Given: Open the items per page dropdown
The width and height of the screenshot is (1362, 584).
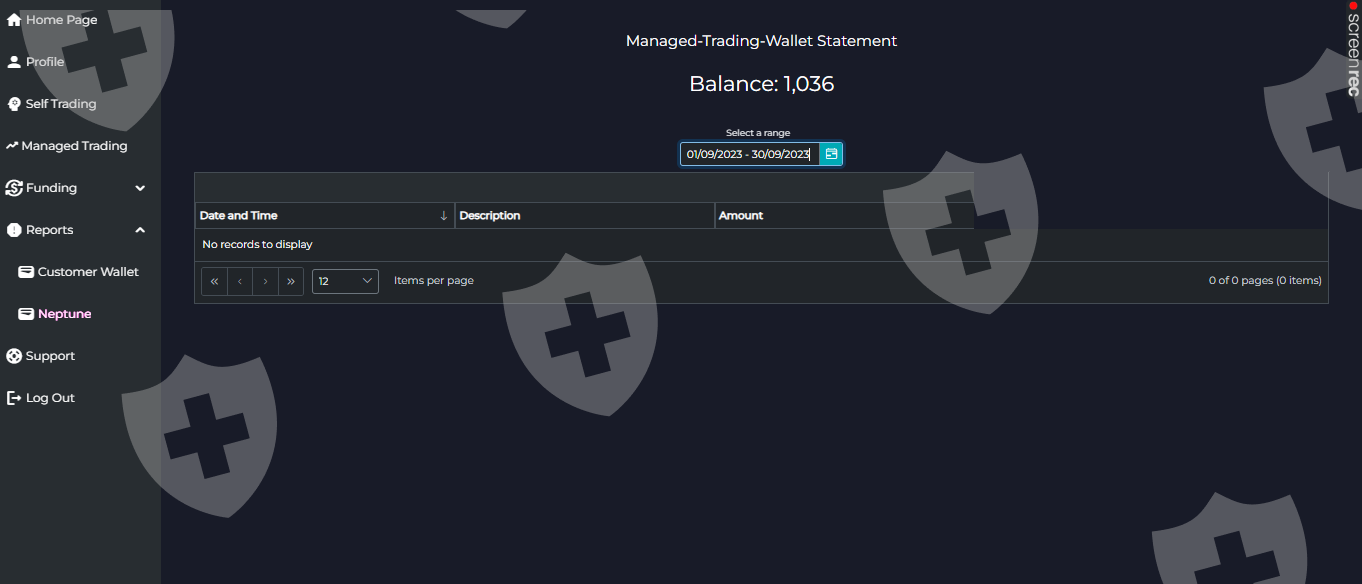Looking at the screenshot, I should (x=345, y=281).
